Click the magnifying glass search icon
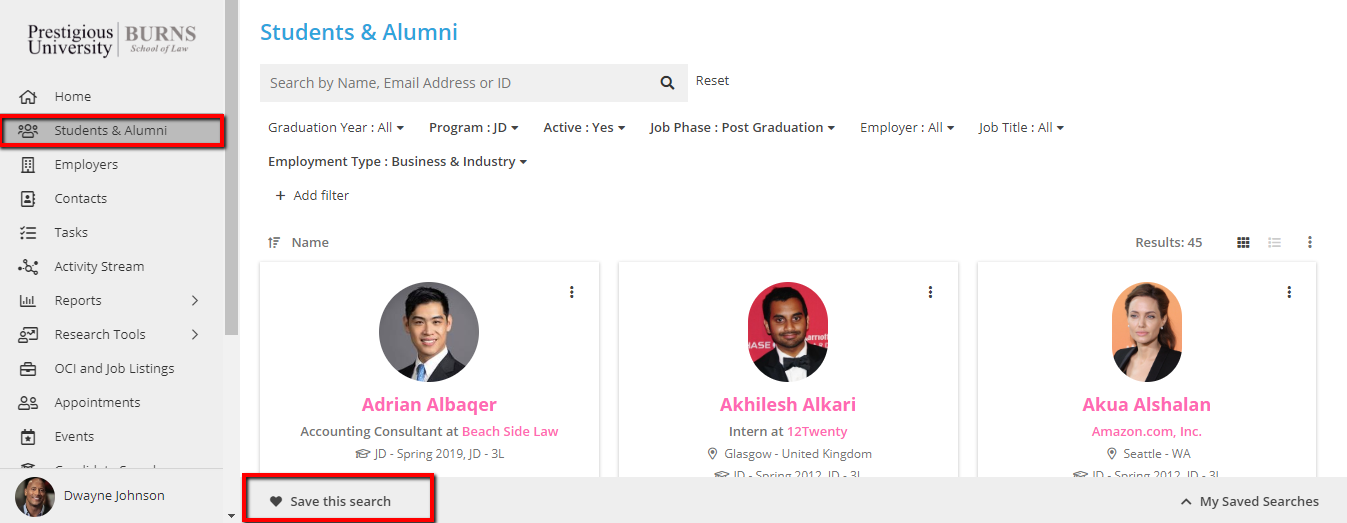The width and height of the screenshot is (1347, 523). 667,83
